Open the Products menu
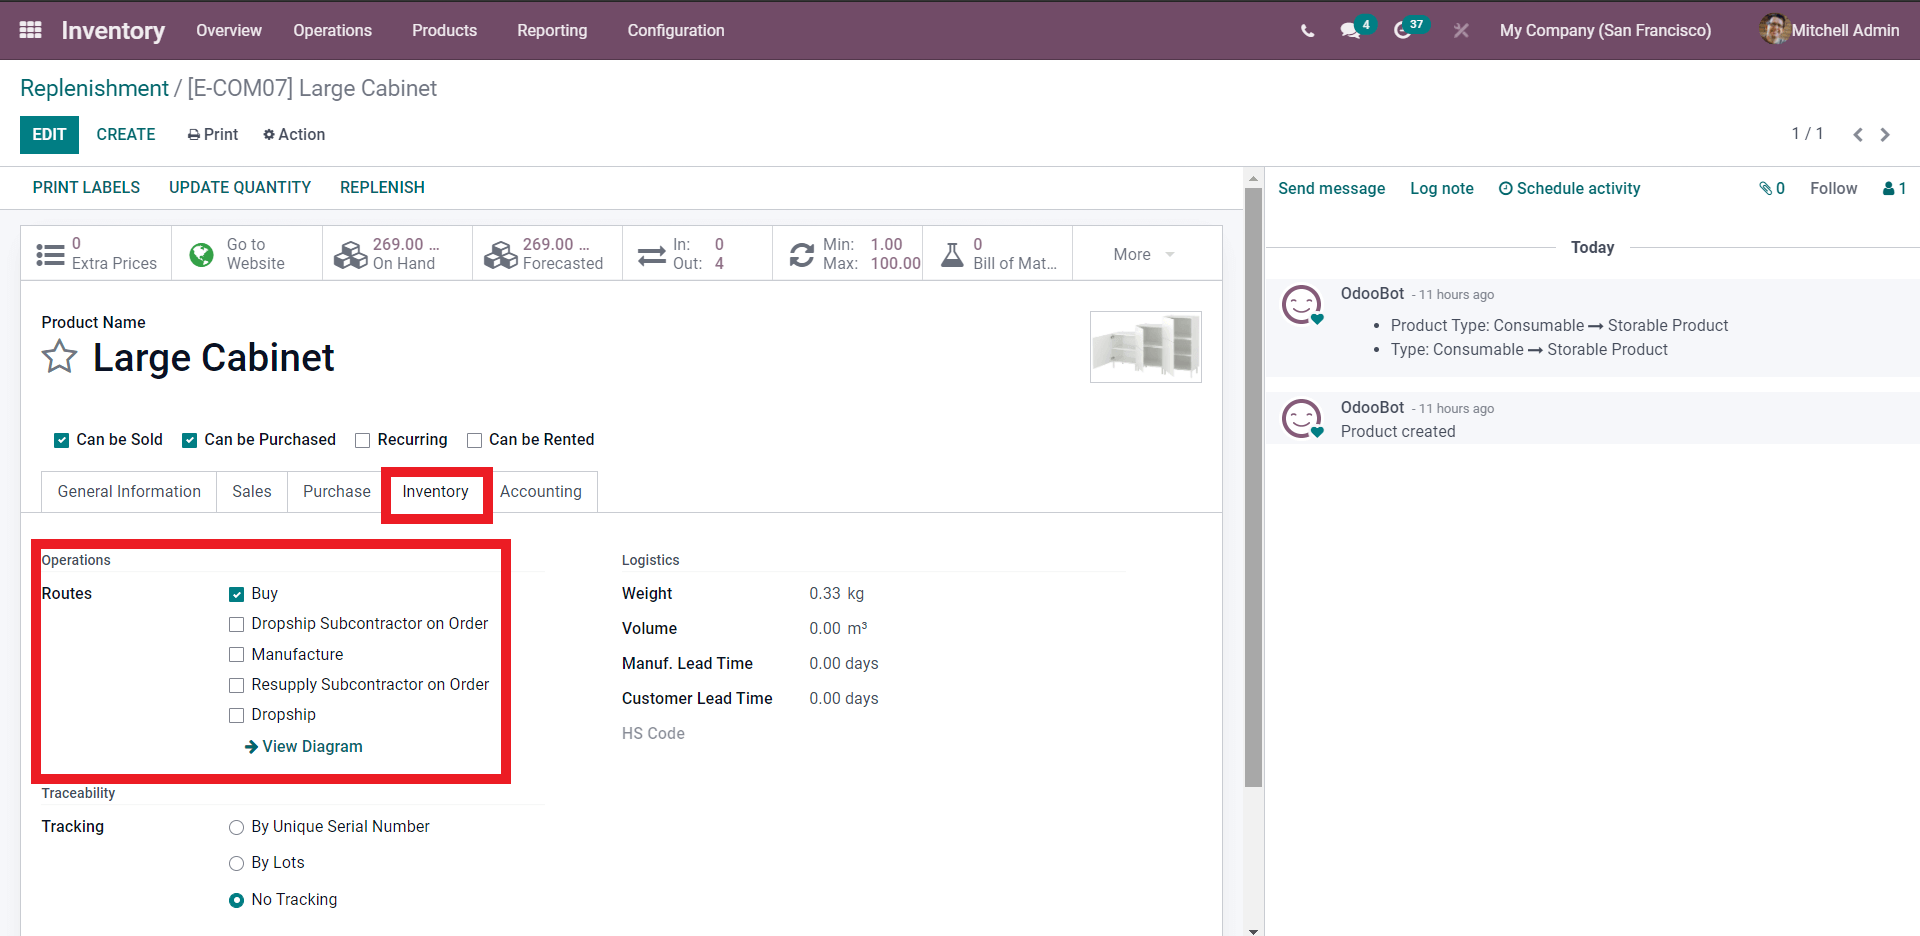This screenshot has width=1920, height=936. click(x=444, y=30)
